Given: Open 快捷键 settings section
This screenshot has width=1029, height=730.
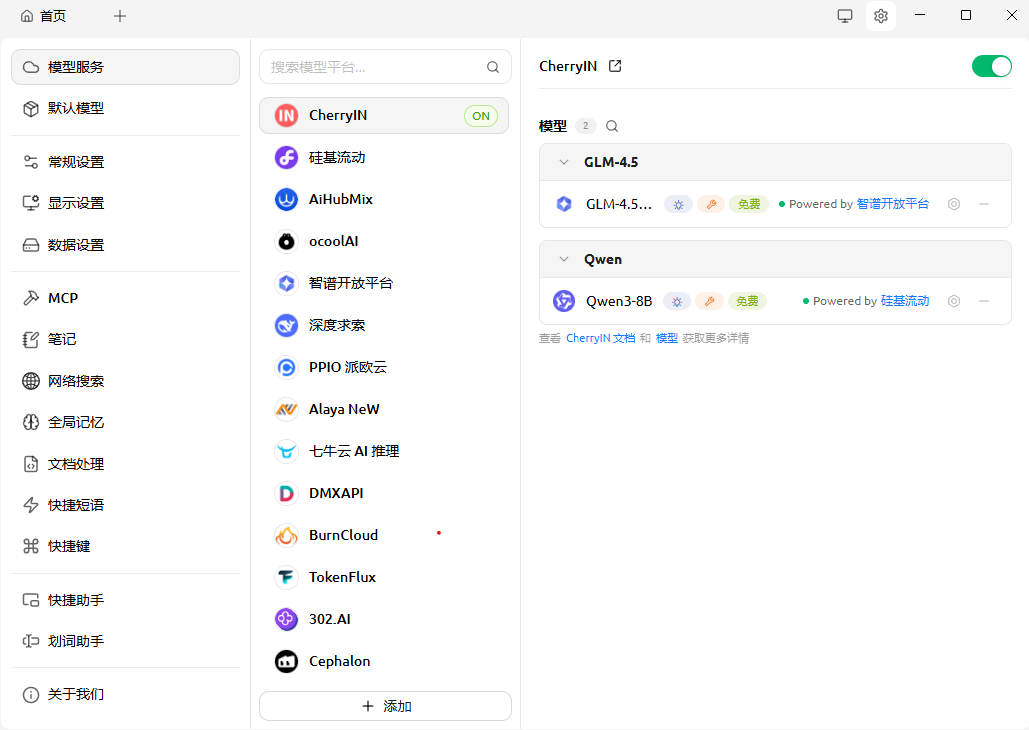Looking at the screenshot, I should pos(125,546).
